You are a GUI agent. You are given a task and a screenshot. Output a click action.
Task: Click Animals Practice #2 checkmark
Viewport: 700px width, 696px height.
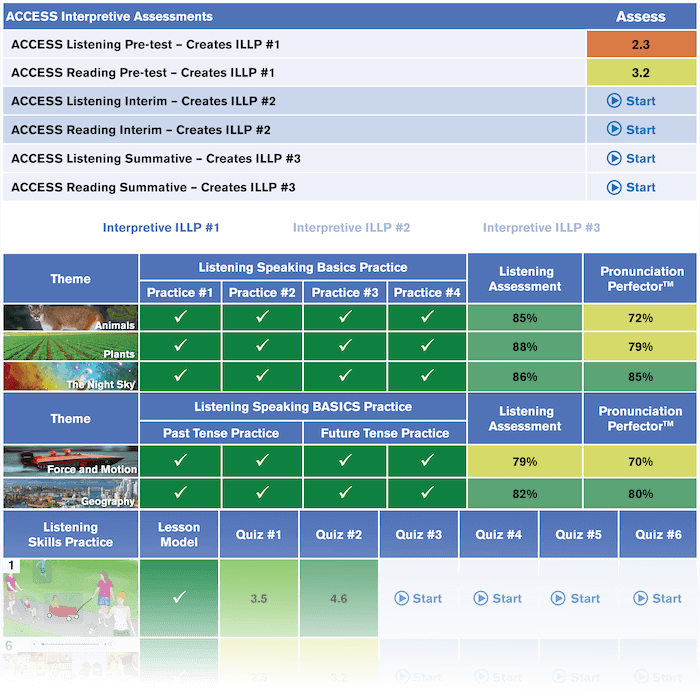(x=262, y=317)
